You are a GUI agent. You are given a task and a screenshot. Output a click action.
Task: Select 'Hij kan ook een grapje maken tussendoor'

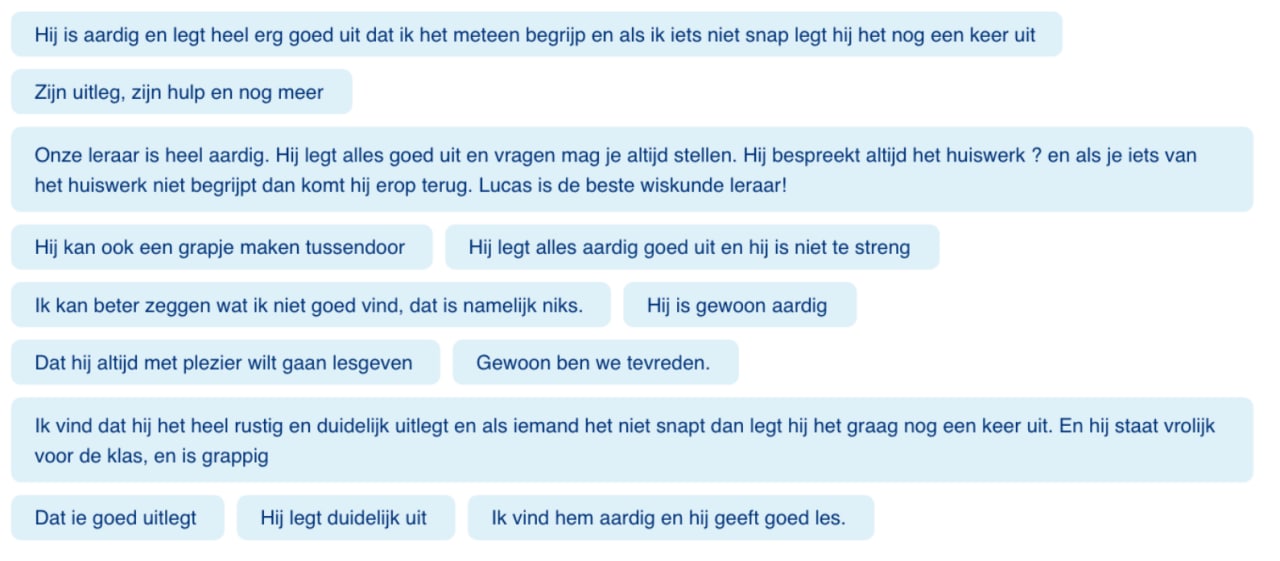[x=220, y=247]
